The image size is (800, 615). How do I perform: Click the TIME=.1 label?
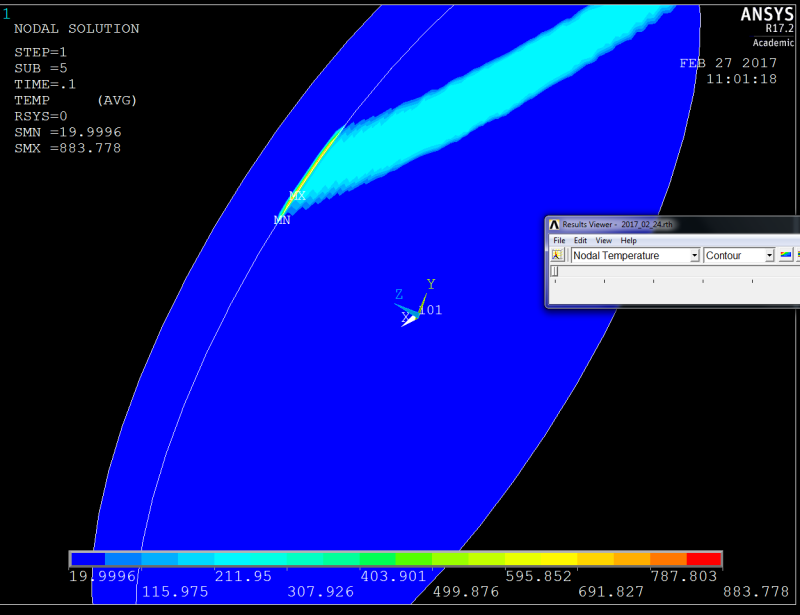pyautogui.click(x=45, y=84)
